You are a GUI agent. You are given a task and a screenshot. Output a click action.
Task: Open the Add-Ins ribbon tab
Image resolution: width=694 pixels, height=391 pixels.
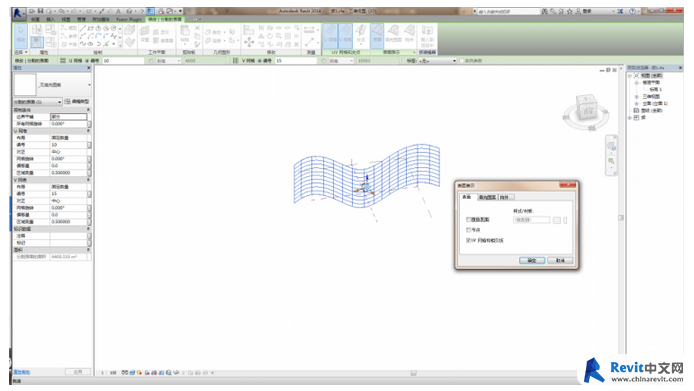101,19
